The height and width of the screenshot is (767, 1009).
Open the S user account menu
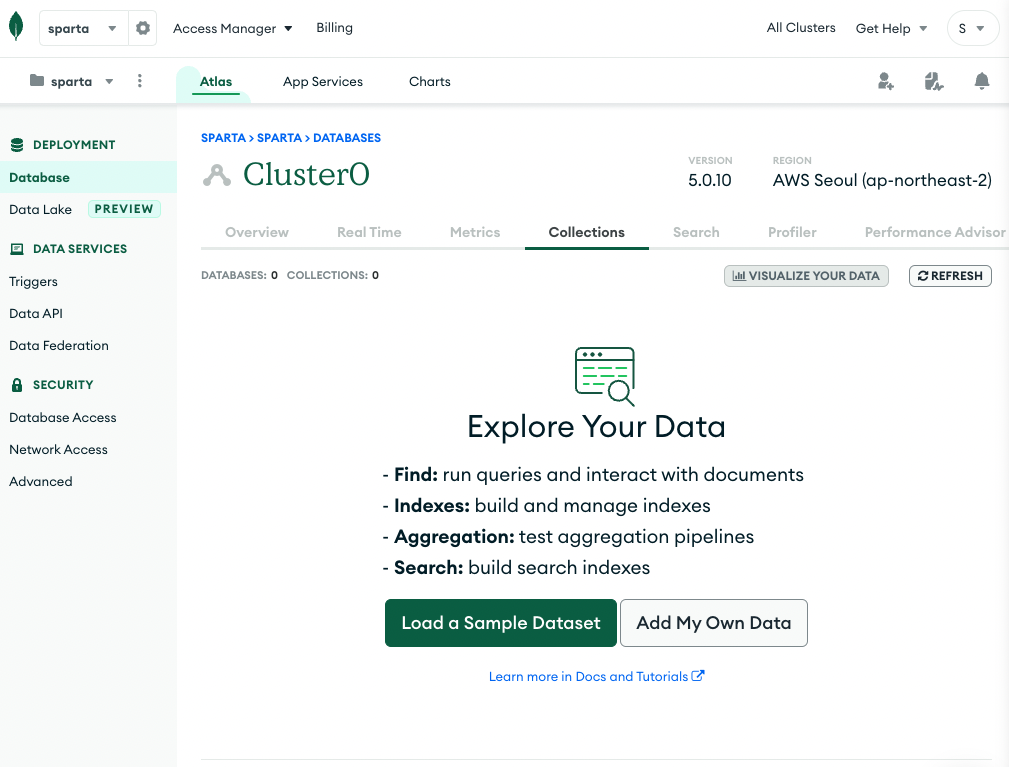(x=972, y=28)
